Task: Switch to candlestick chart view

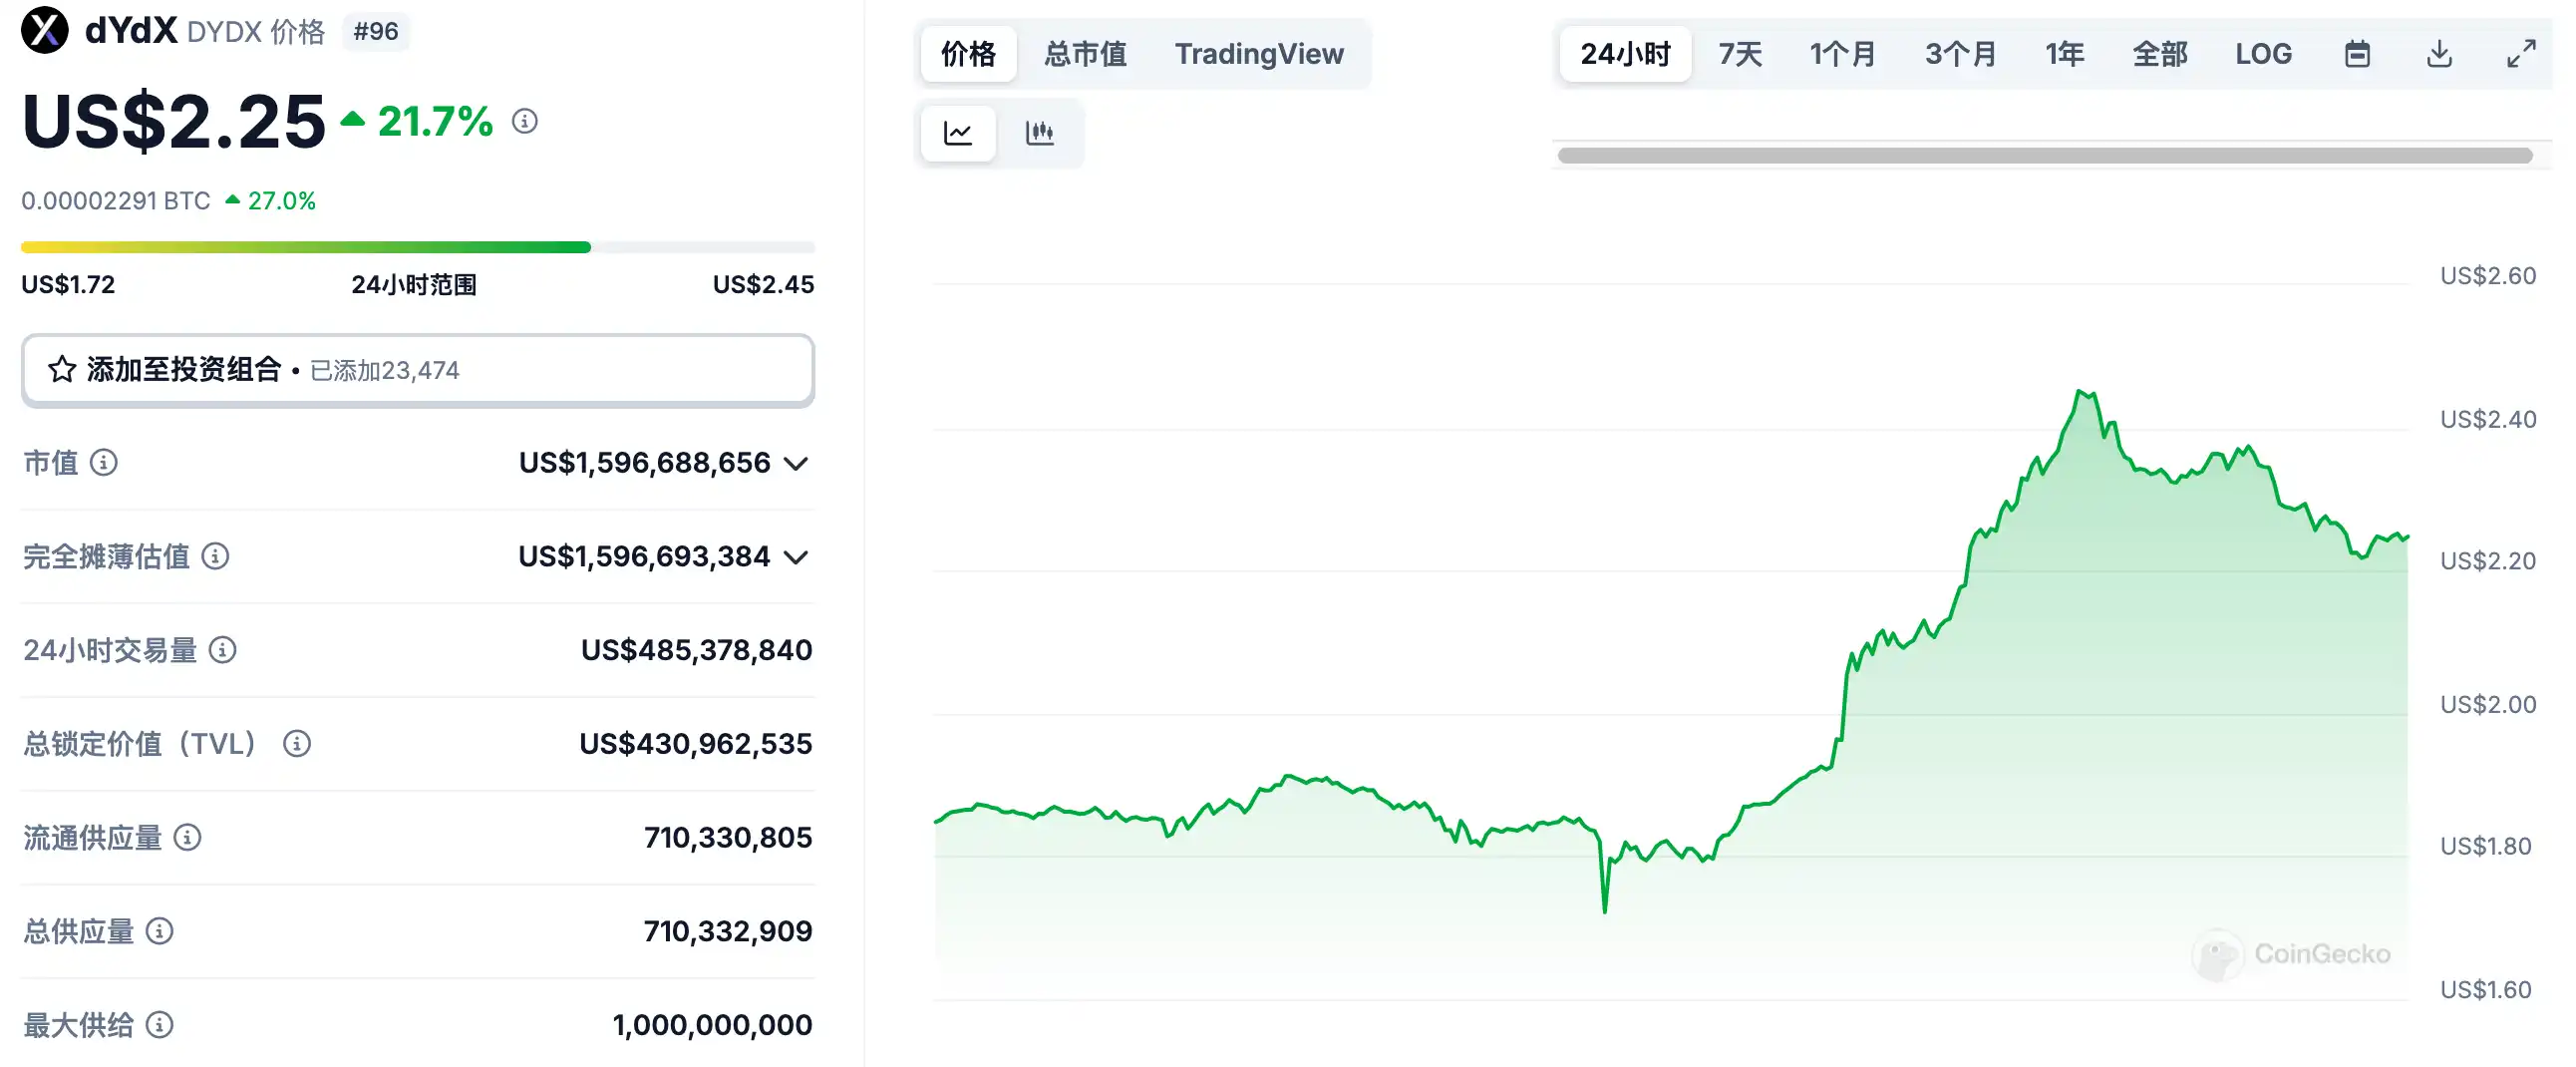Action: point(1039,133)
